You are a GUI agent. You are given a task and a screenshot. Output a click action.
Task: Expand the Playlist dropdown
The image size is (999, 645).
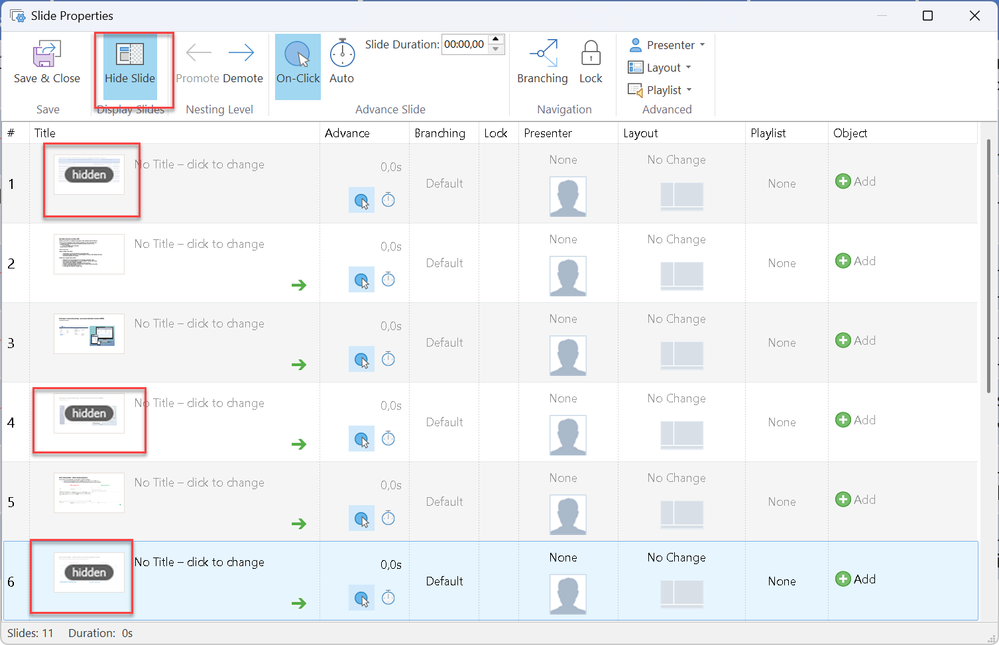tap(663, 90)
